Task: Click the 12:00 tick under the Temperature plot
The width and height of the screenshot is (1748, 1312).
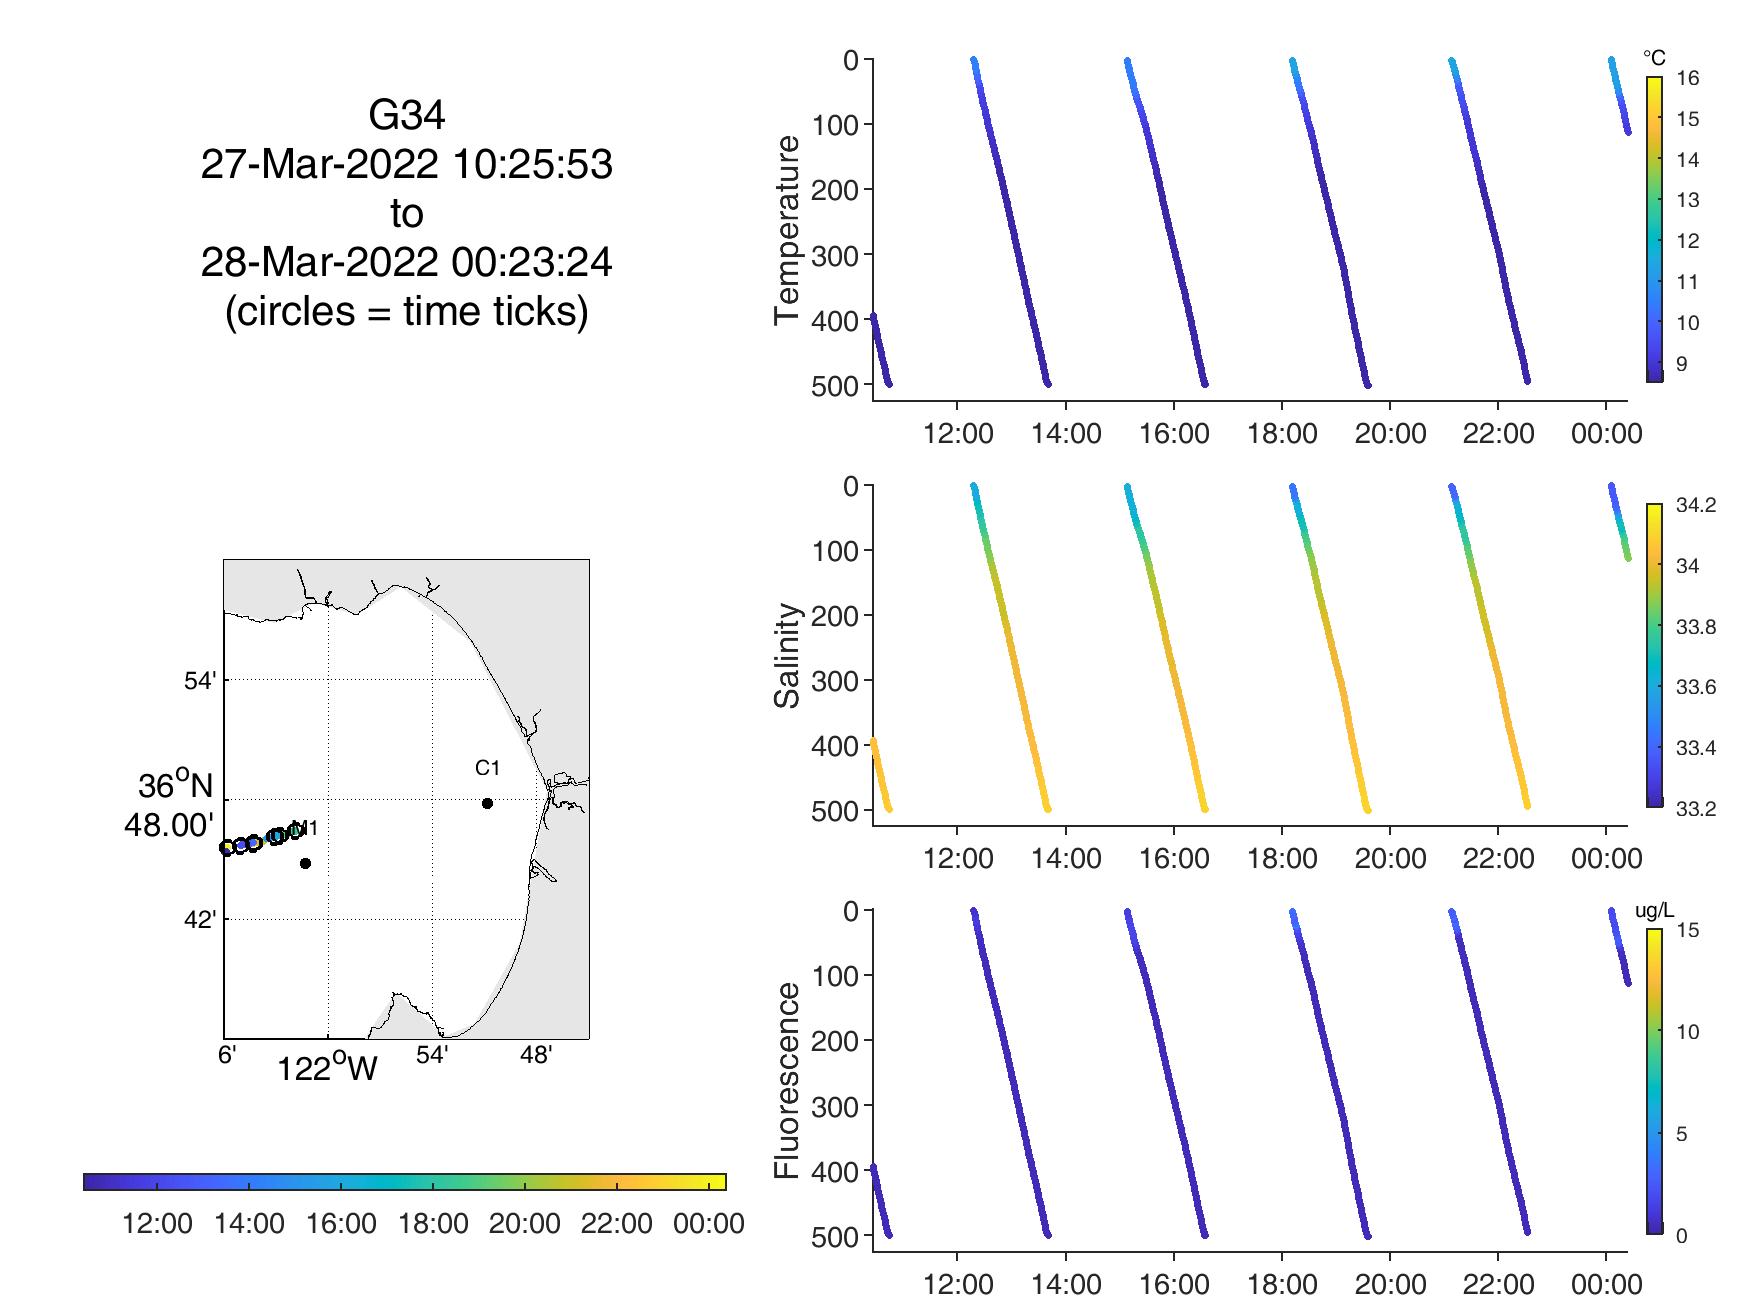Action: 958,433
